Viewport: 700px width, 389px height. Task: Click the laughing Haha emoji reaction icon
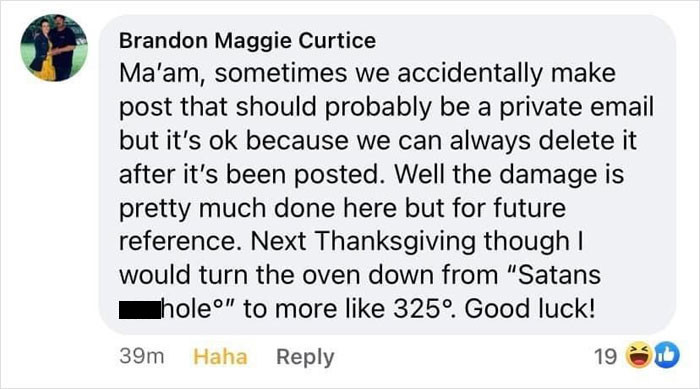point(639,356)
